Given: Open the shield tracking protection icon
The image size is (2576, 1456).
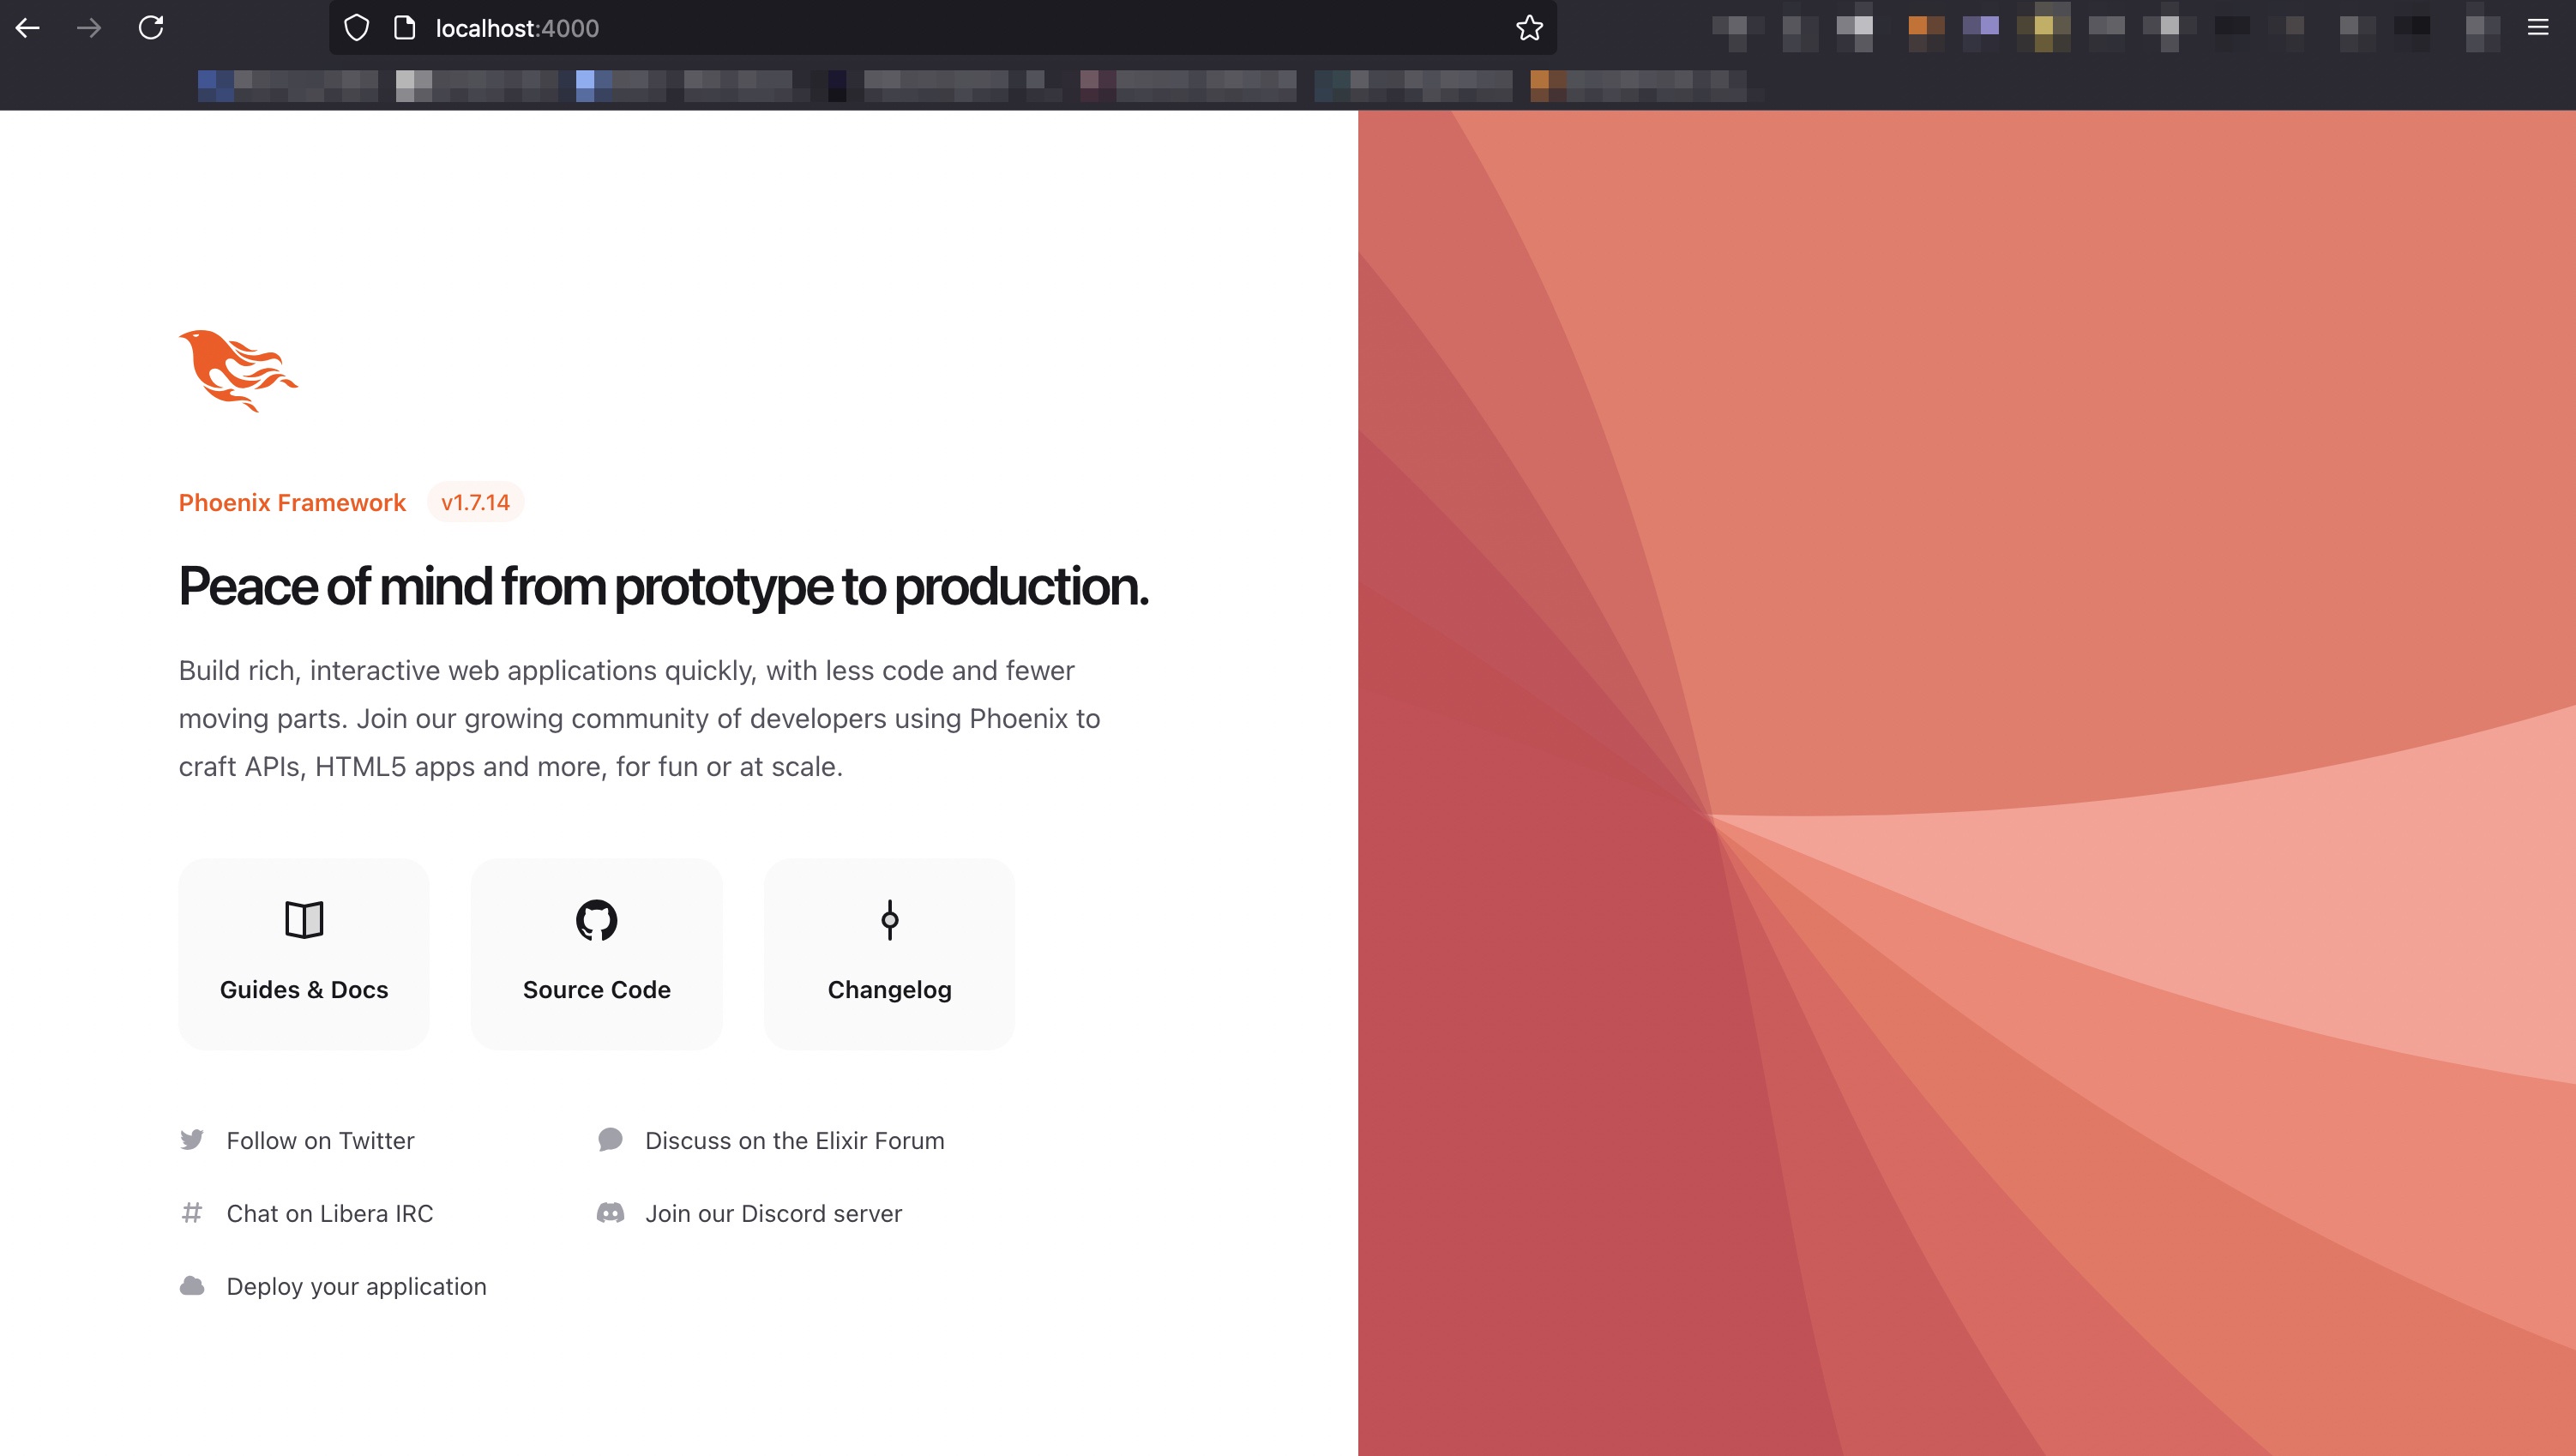Looking at the screenshot, I should [x=356, y=28].
